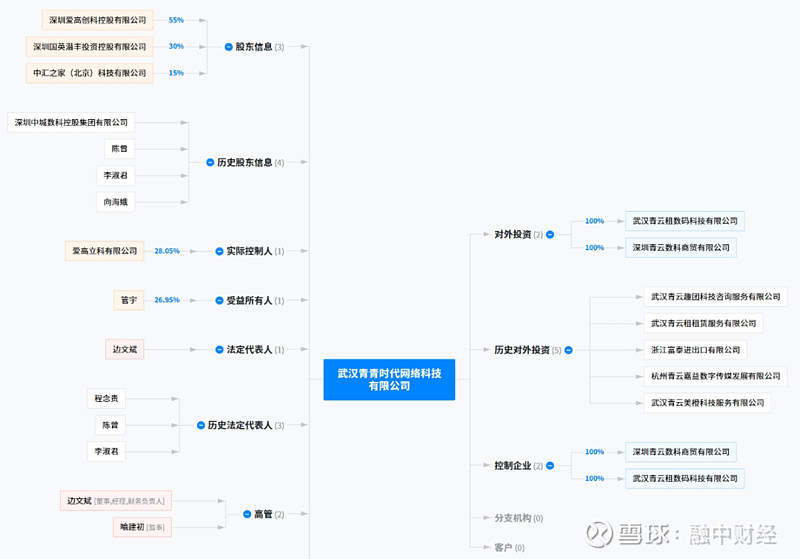This screenshot has width=800, height=559.
Task: Click the 55% shareholding value
Action: (176, 20)
